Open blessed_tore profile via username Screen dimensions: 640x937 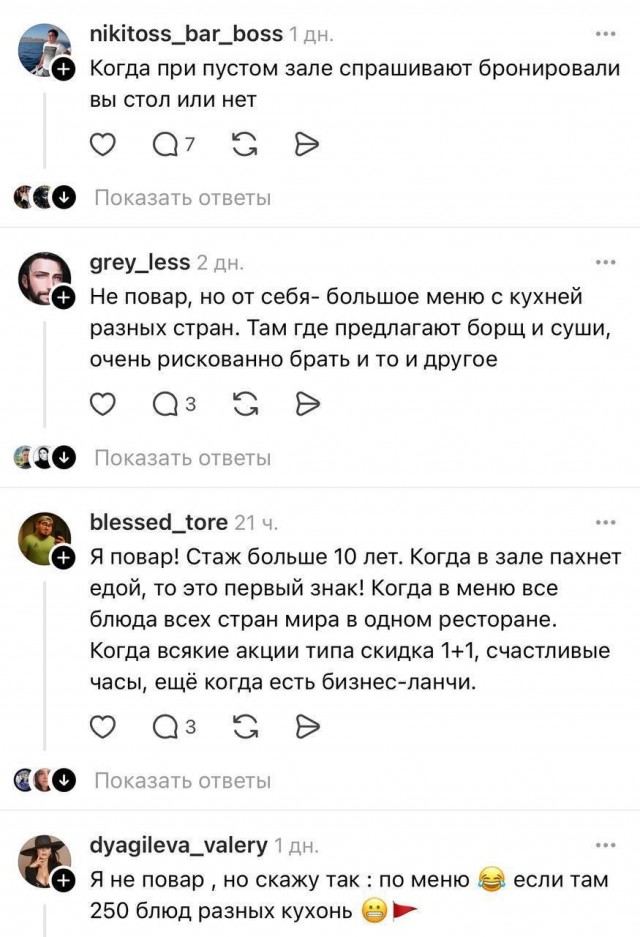158,522
